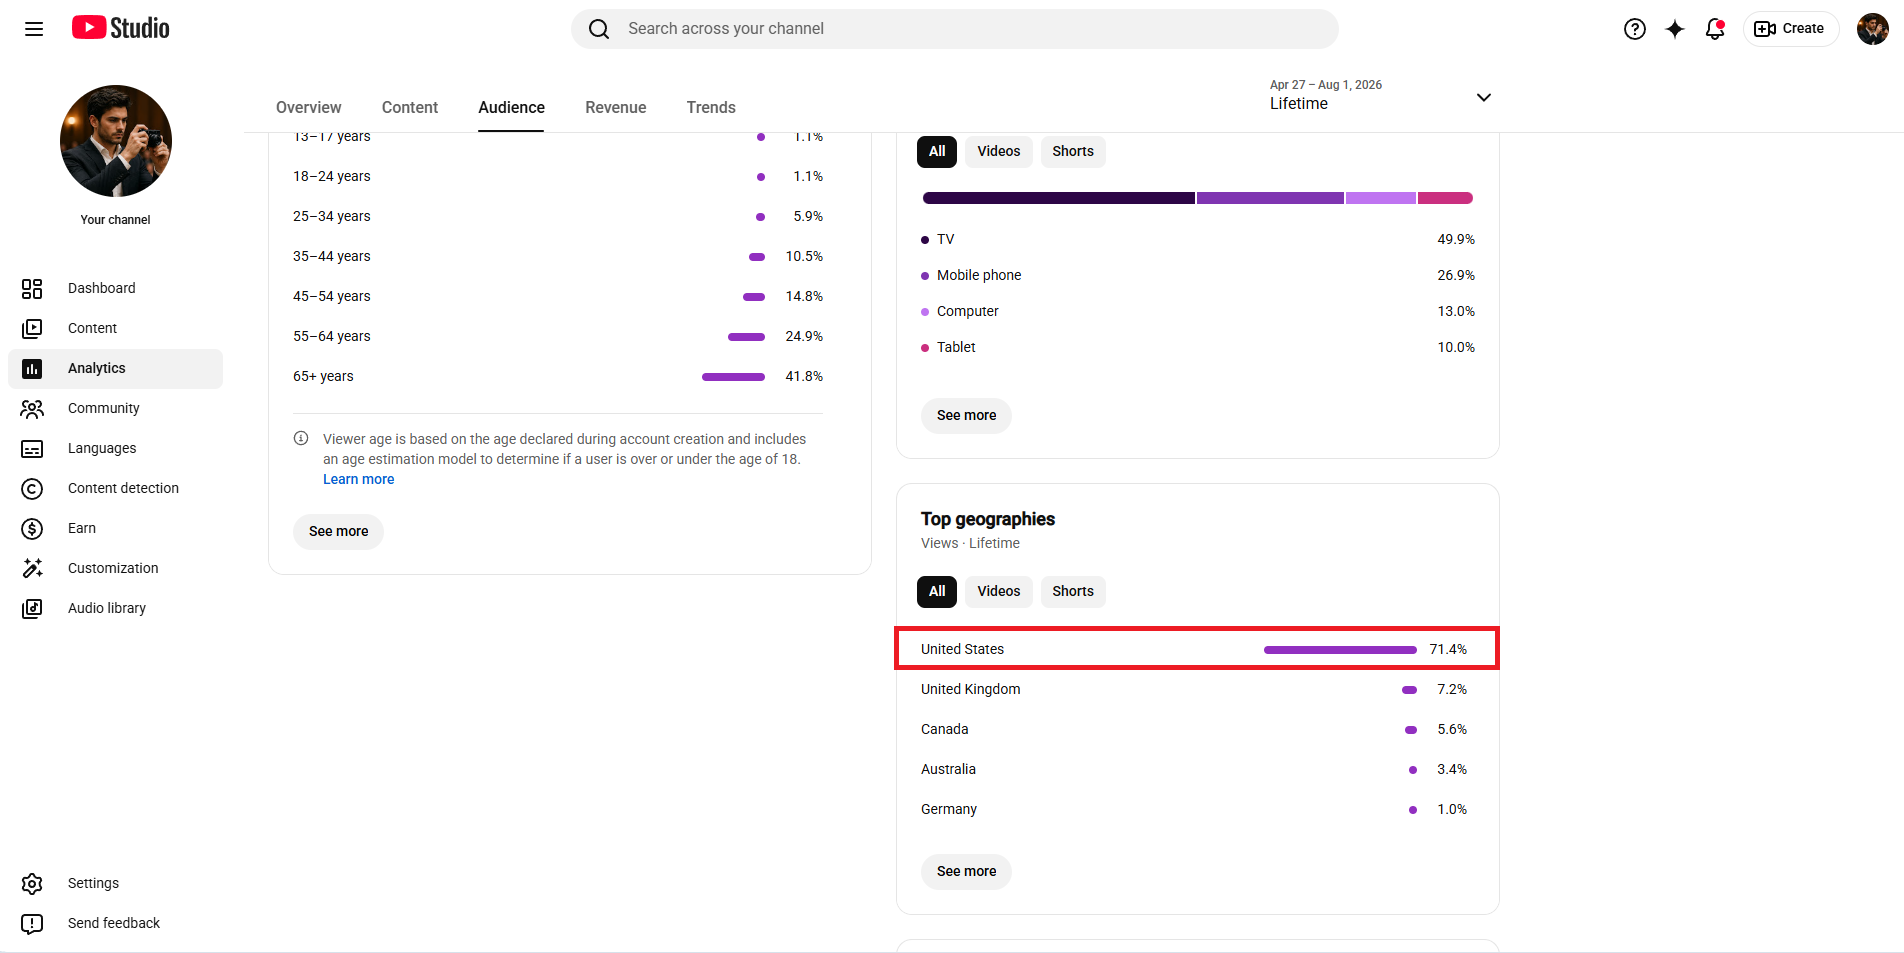Click the Audio library icon
The width and height of the screenshot is (1904, 953).
pos(32,609)
